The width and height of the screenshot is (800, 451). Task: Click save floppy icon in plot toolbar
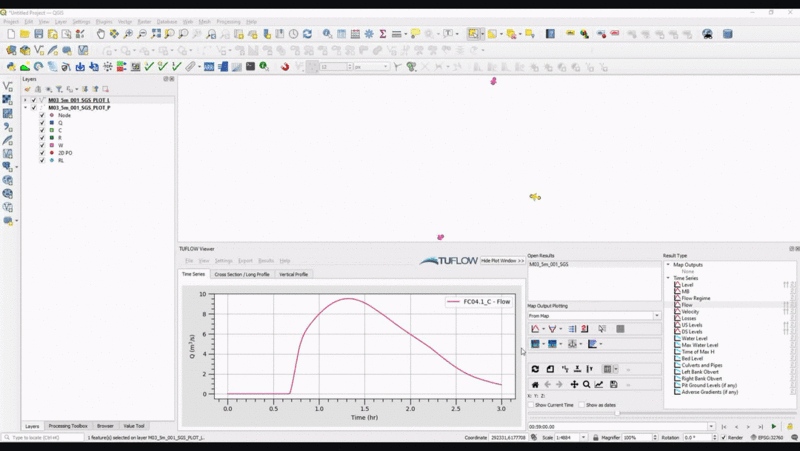[x=613, y=384]
